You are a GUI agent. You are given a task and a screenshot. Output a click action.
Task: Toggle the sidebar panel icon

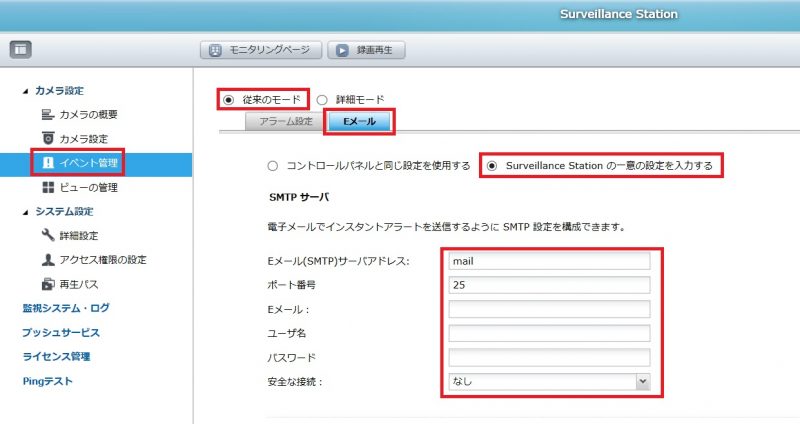click(x=20, y=49)
